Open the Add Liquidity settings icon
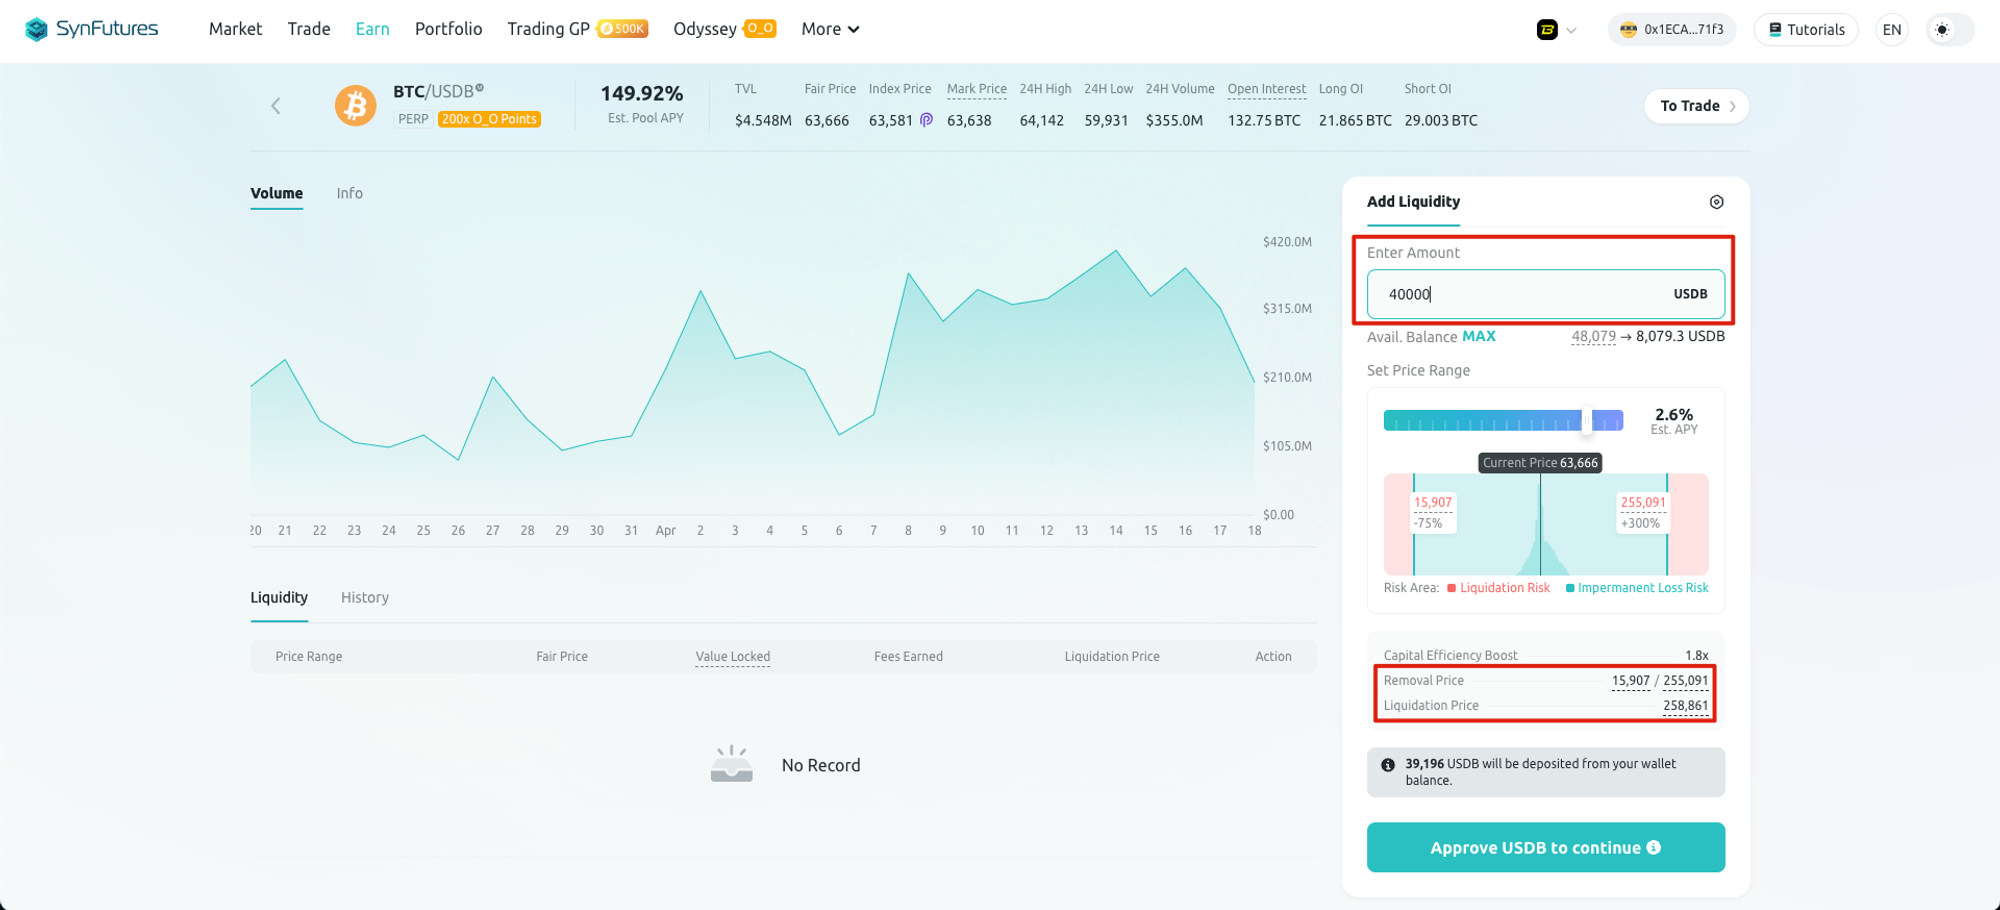The height and width of the screenshot is (910, 2000). tap(1716, 202)
